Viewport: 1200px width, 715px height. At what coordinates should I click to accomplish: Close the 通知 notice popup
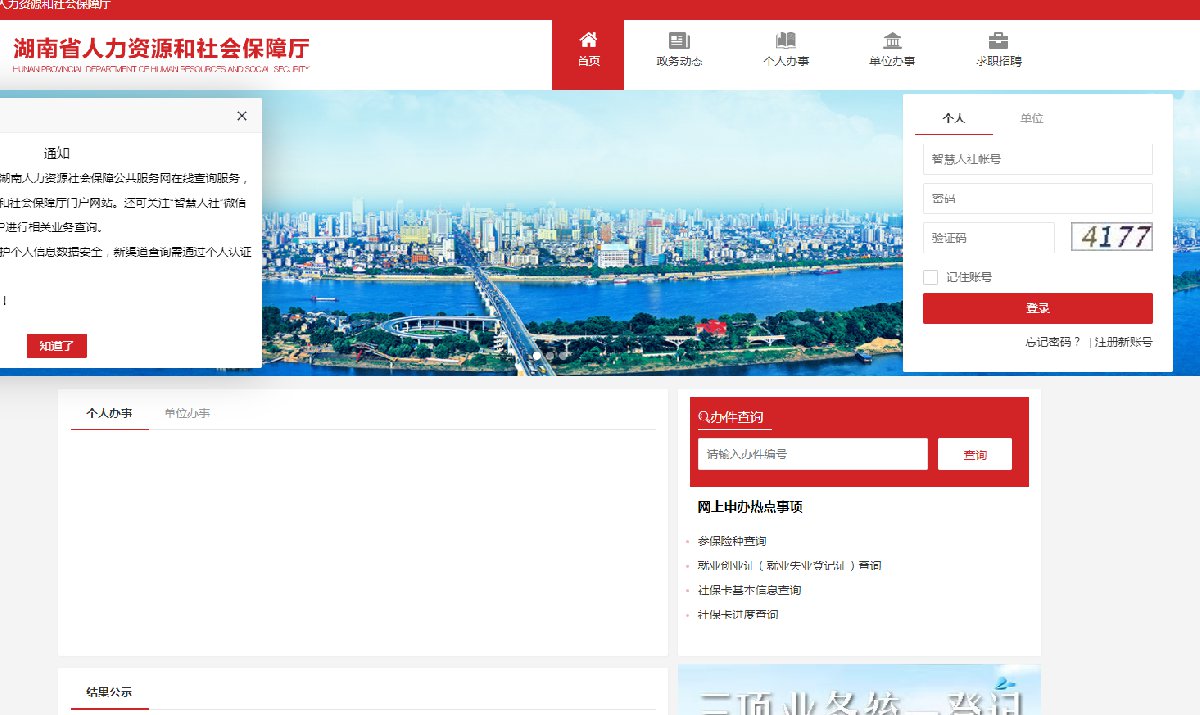pos(242,116)
